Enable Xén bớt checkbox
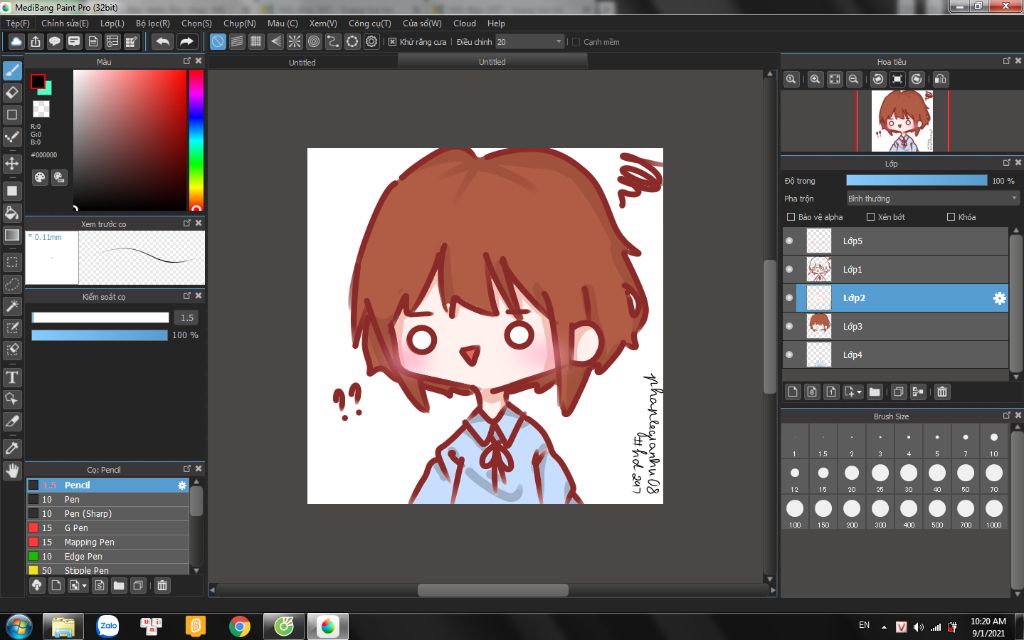The width and height of the screenshot is (1024, 640). [871, 217]
